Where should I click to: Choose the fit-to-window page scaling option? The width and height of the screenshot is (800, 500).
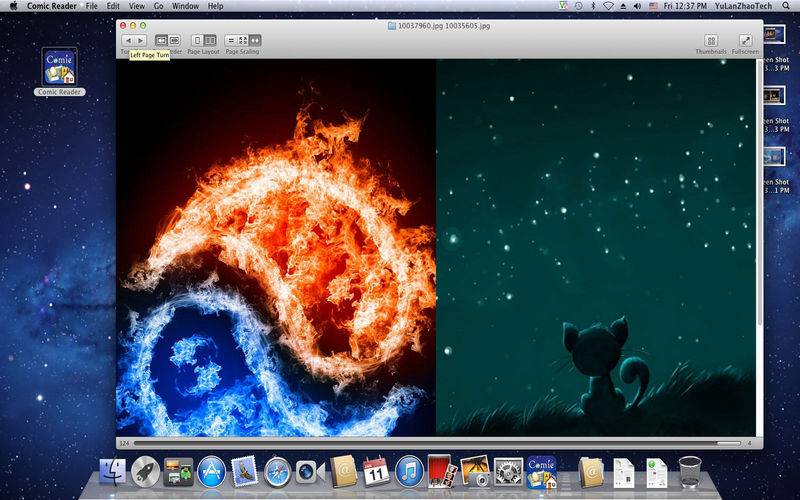pos(243,40)
